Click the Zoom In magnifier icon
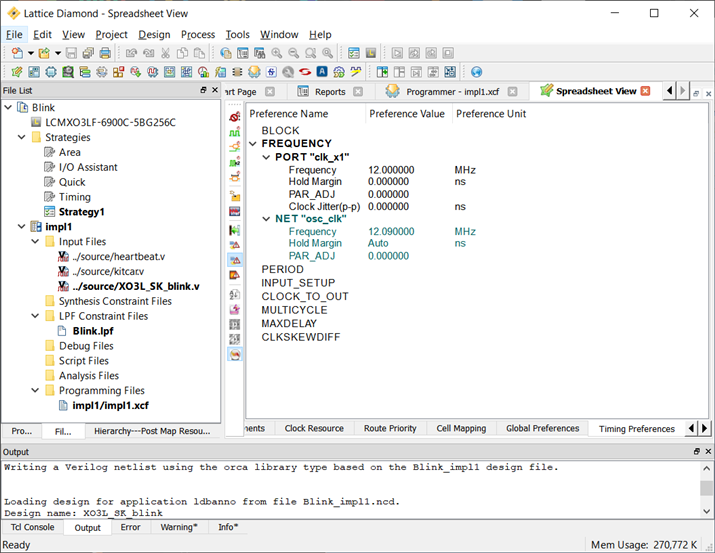The width and height of the screenshot is (715, 553). (x=276, y=53)
